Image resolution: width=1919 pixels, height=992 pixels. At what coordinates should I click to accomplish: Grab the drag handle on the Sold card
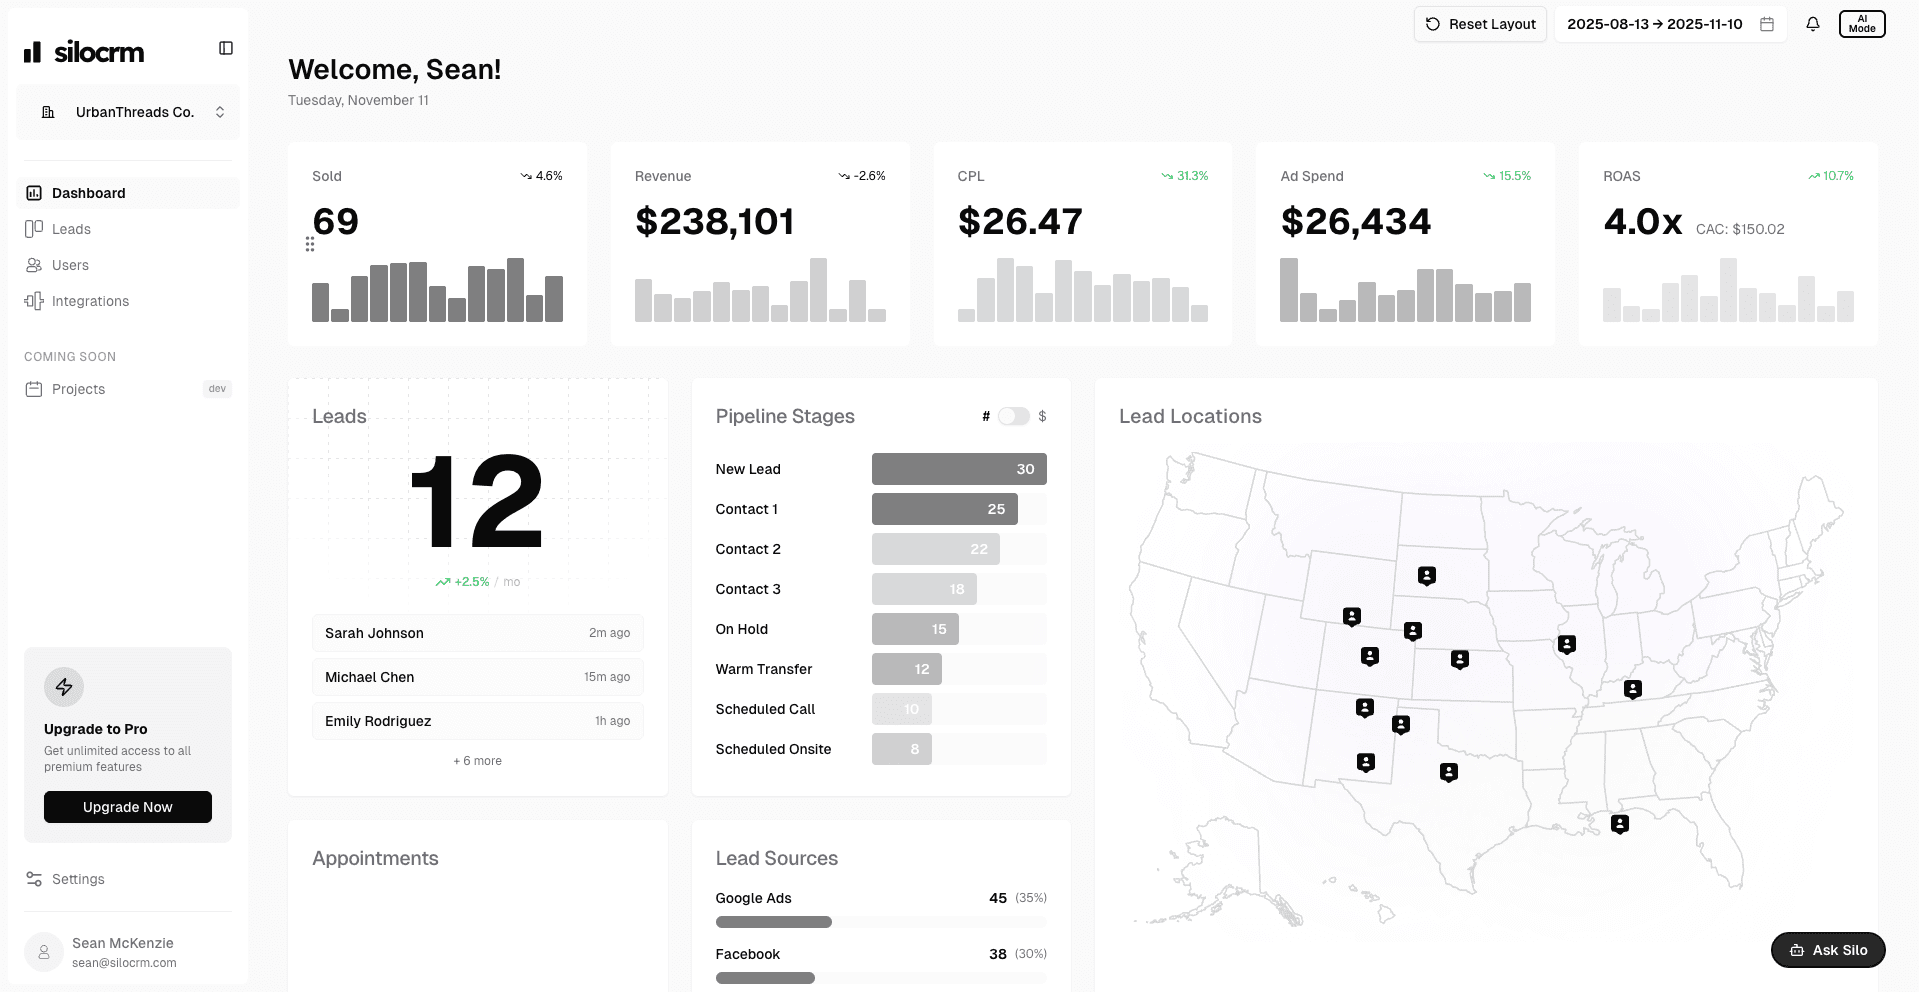point(309,244)
